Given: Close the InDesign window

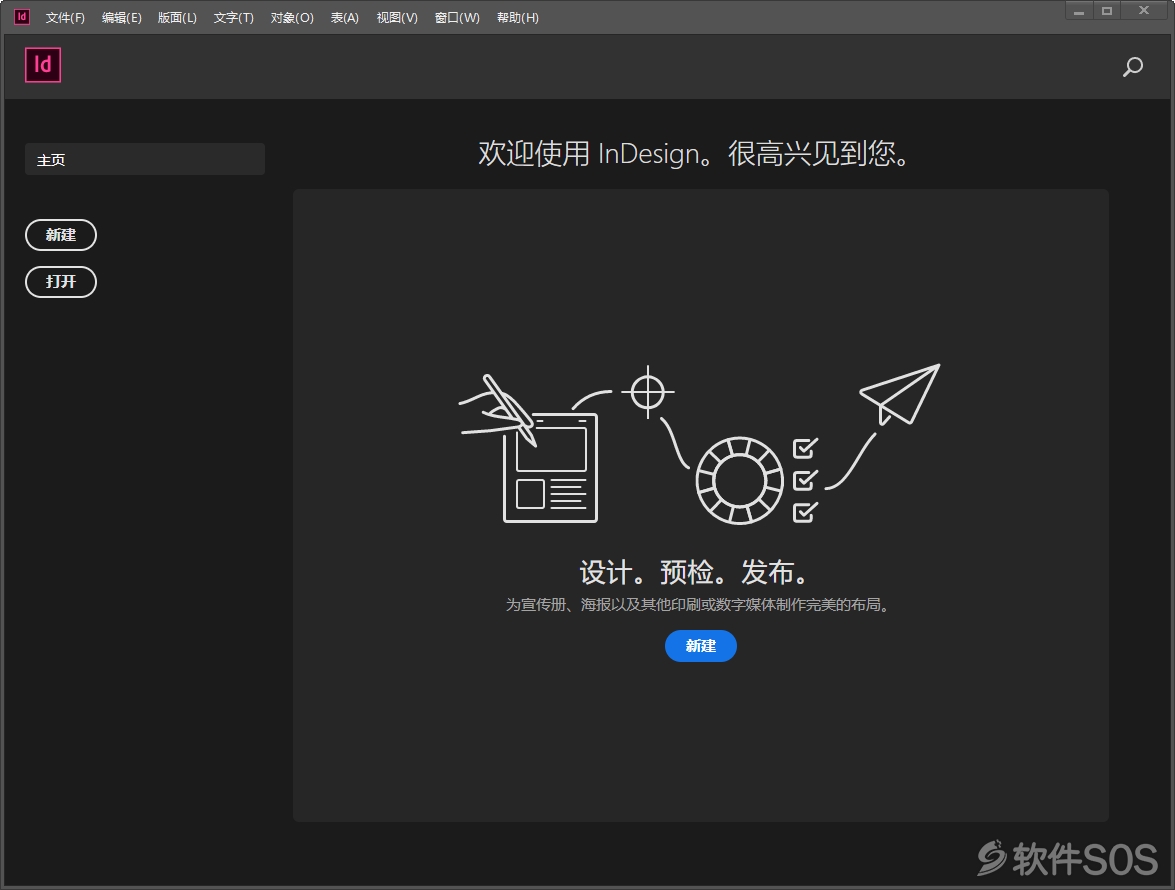Looking at the screenshot, I should click(1144, 11).
